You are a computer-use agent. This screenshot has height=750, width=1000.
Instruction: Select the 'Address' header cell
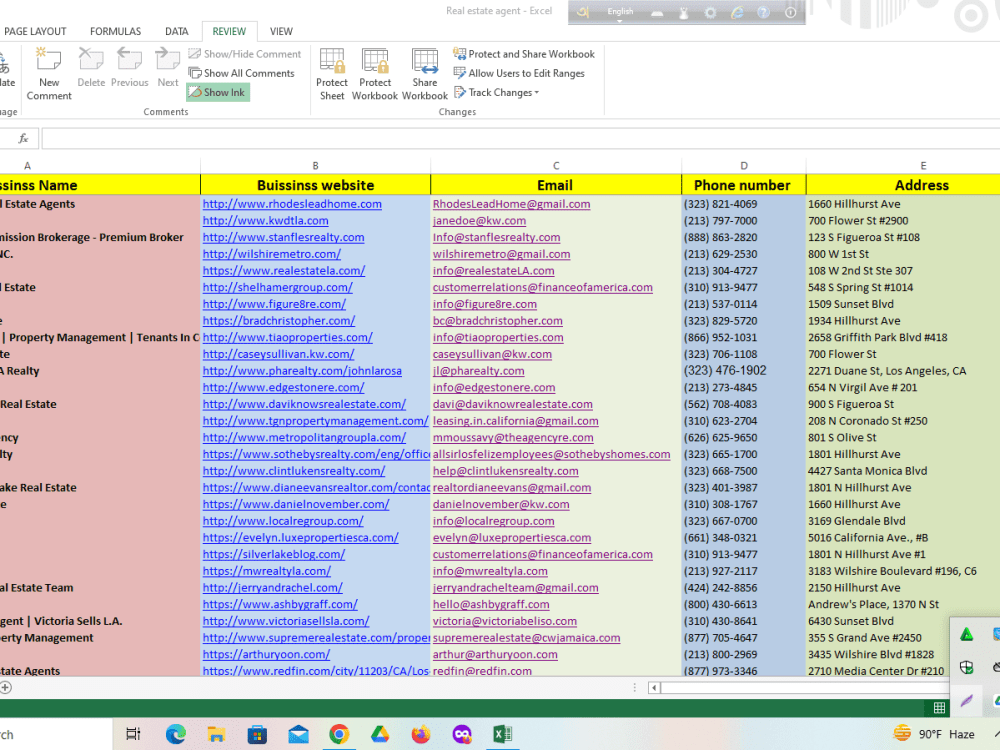pyautogui.click(x=903, y=185)
